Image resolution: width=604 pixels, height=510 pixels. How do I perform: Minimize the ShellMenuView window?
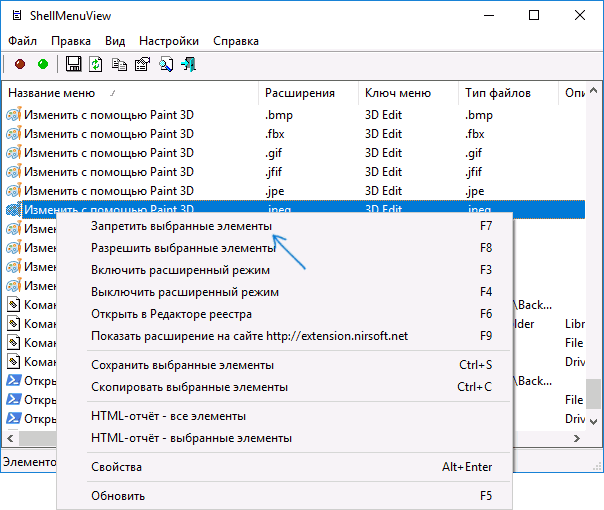[x=489, y=15]
